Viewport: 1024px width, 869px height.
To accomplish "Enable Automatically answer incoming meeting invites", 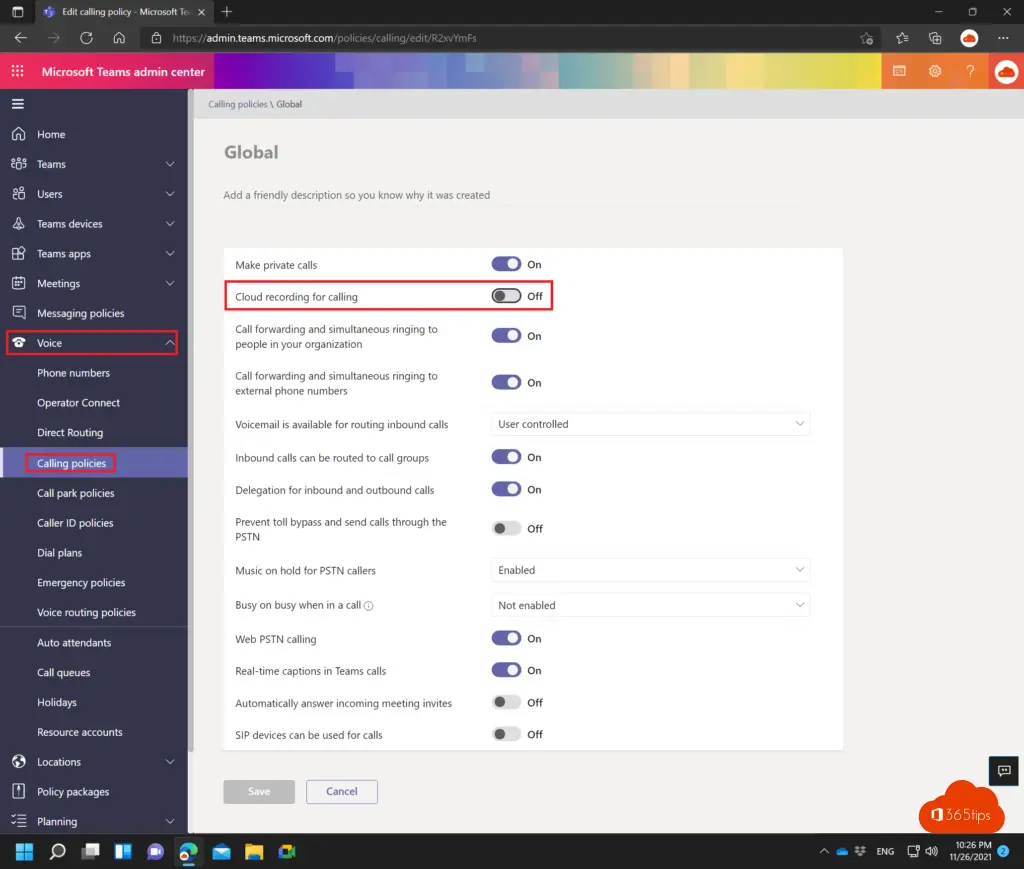I will (506, 702).
